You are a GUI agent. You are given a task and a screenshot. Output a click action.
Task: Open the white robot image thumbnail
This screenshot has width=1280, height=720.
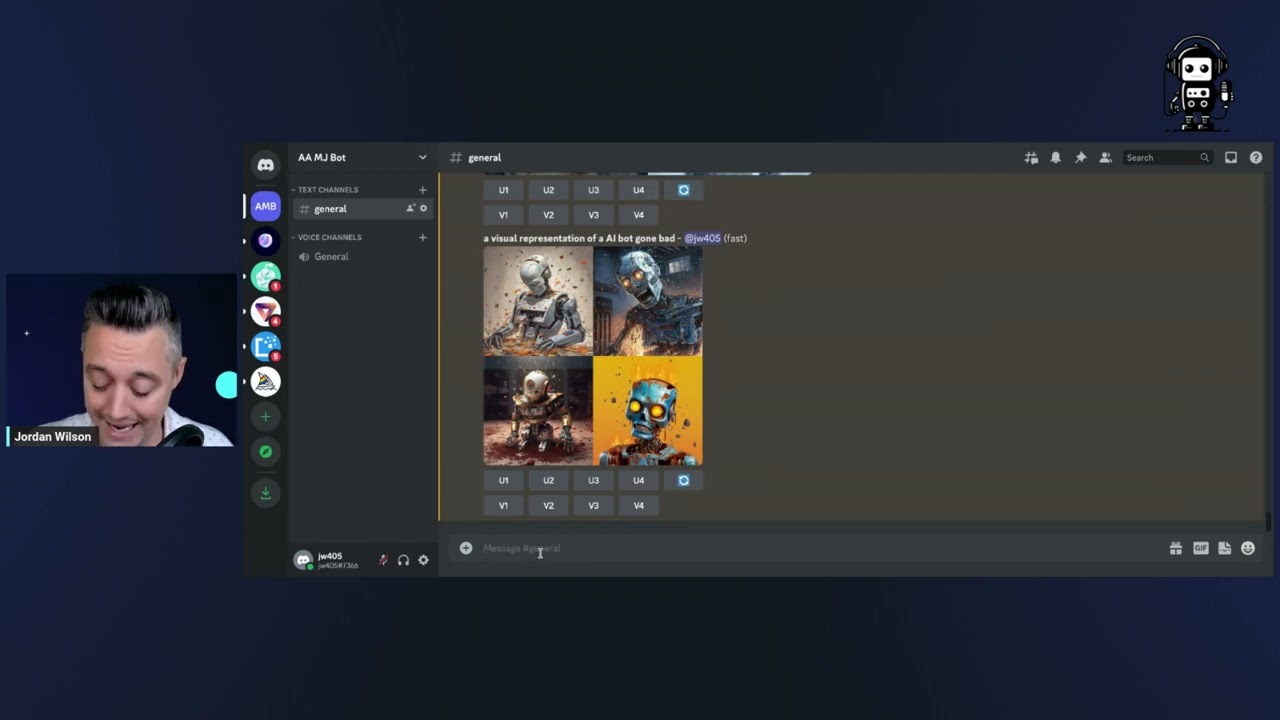(538, 301)
